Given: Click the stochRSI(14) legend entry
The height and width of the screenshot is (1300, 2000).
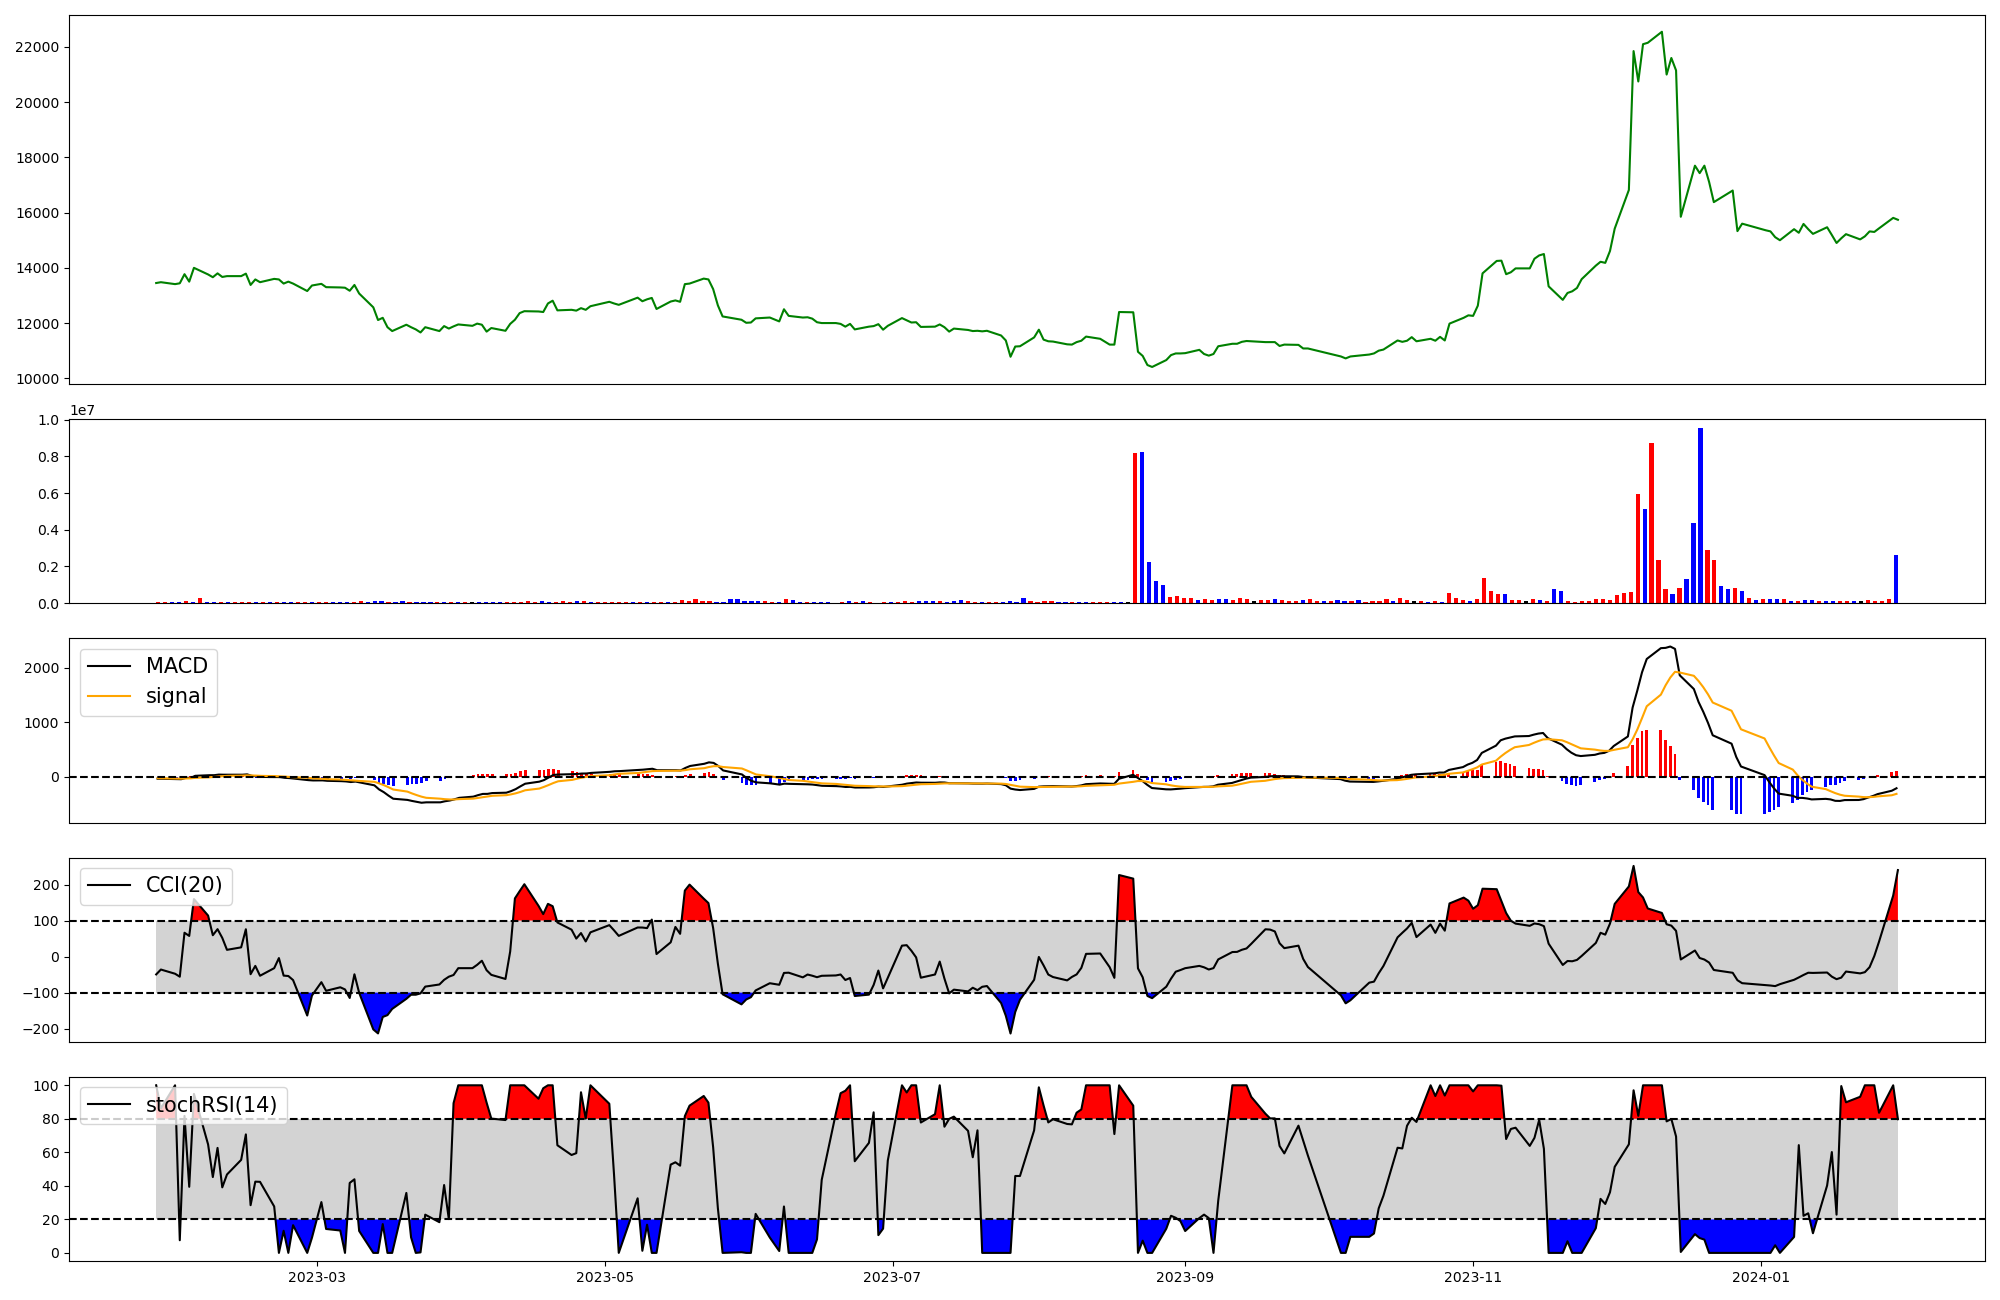Looking at the screenshot, I should (x=211, y=1104).
